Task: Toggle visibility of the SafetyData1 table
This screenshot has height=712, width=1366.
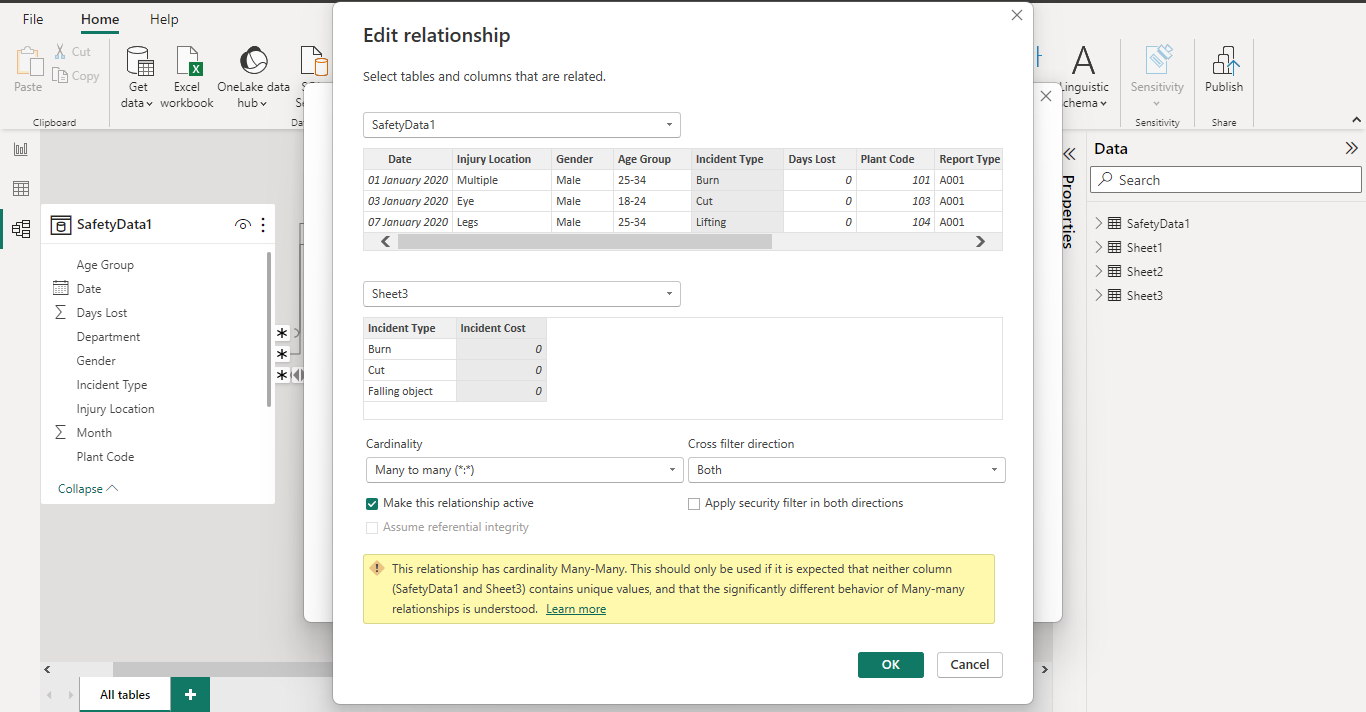Action: pyautogui.click(x=242, y=224)
